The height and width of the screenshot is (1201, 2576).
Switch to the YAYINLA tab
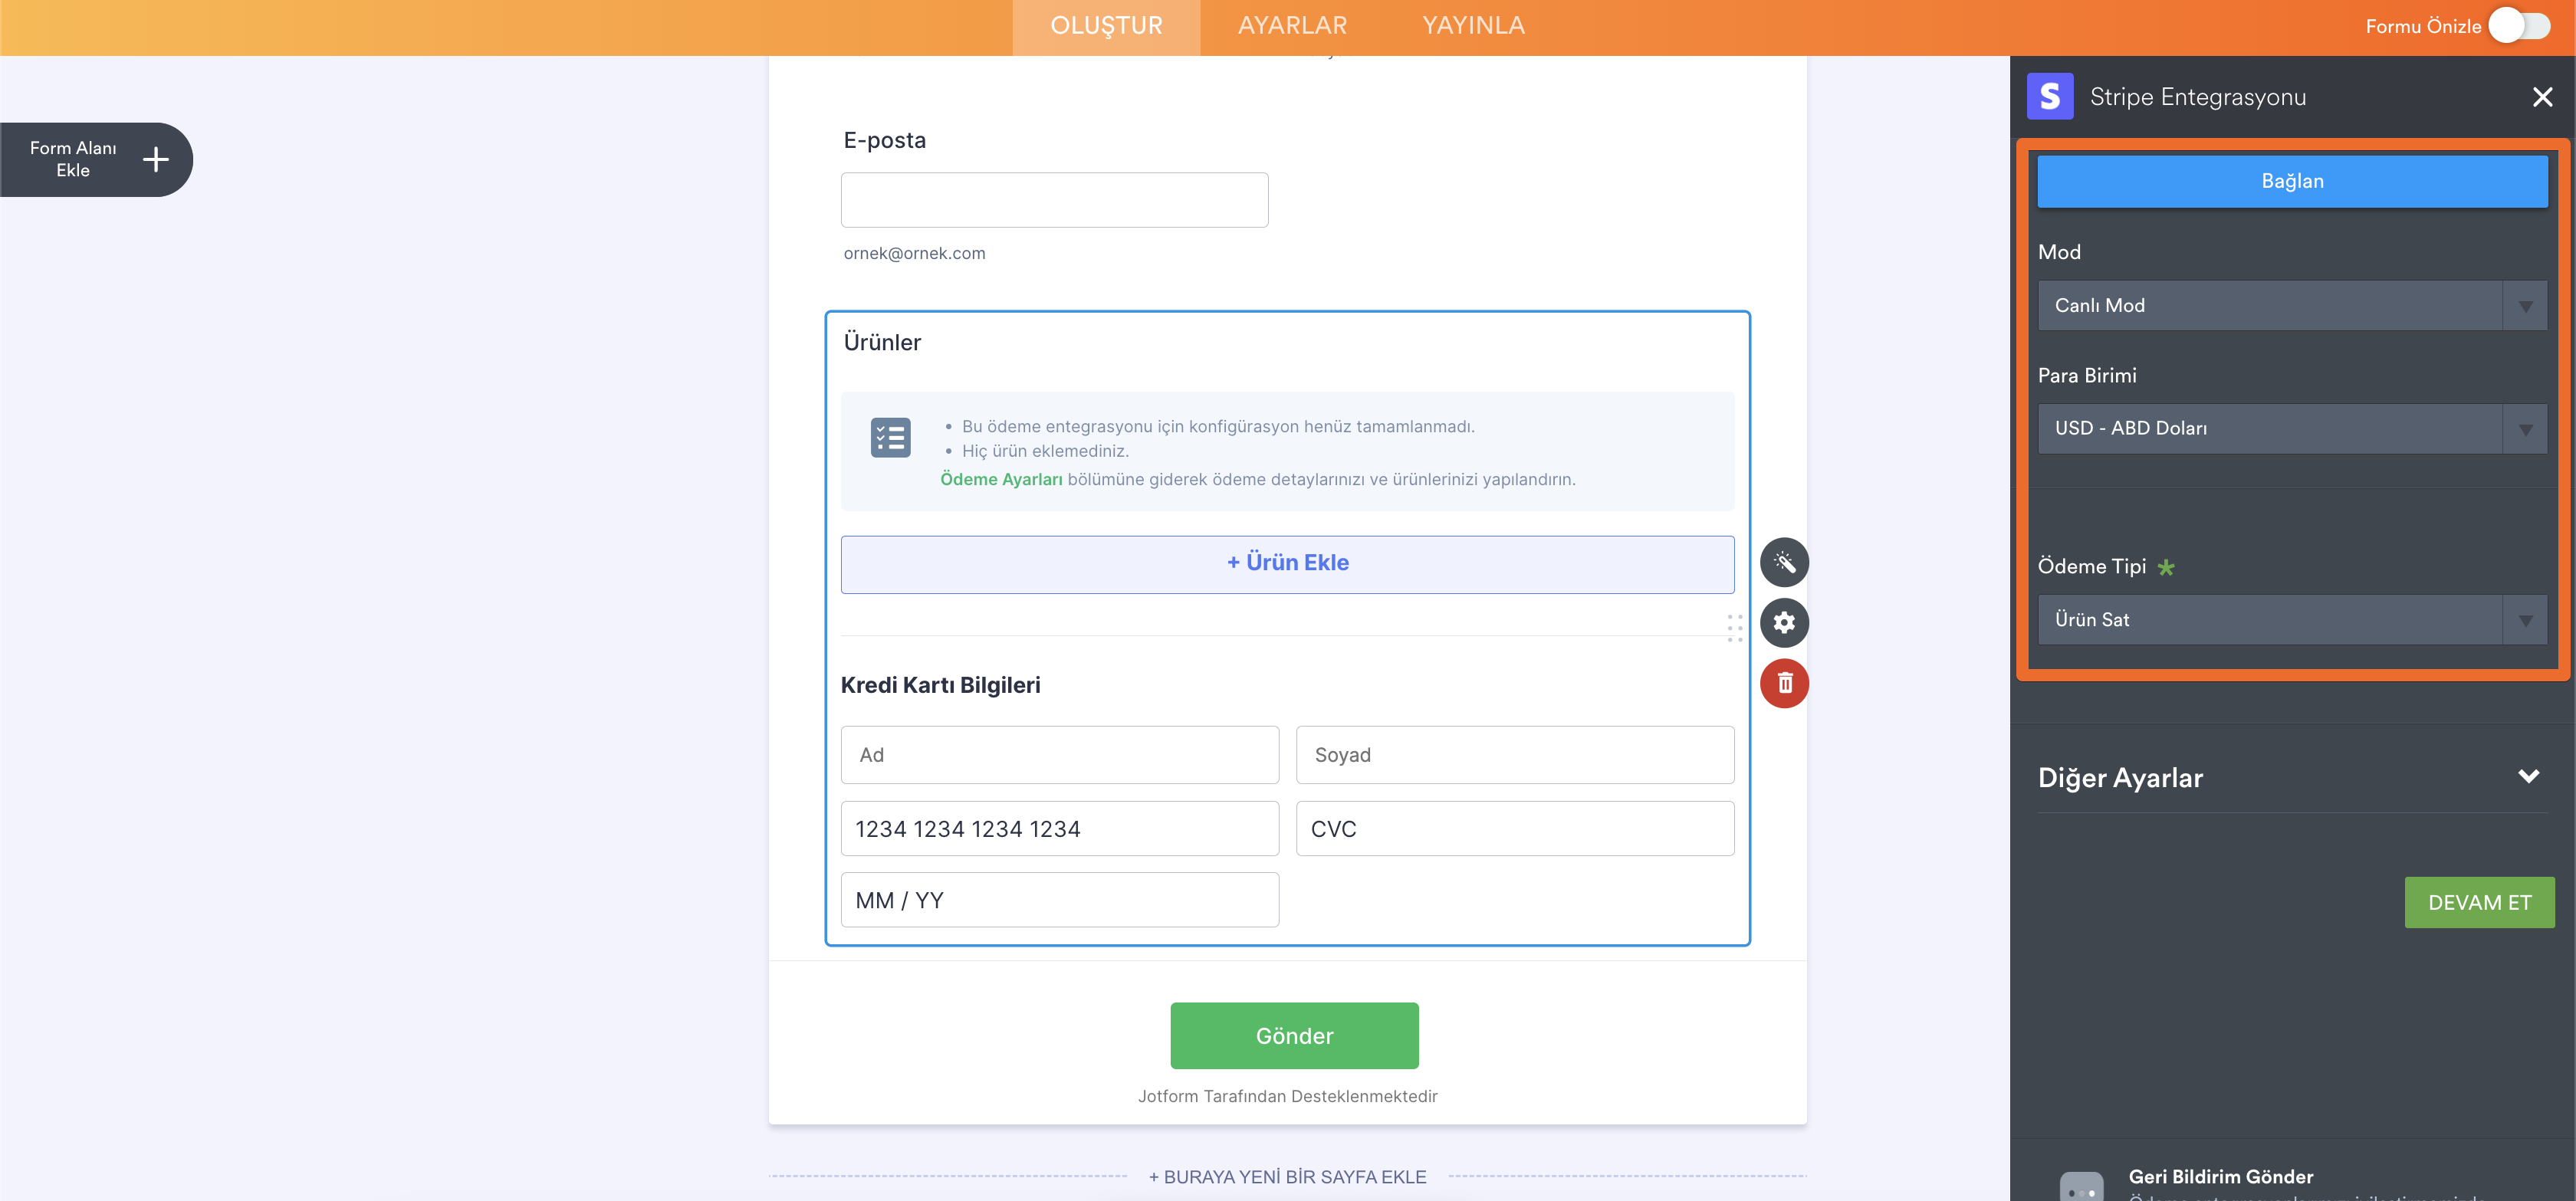(1473, 26)
